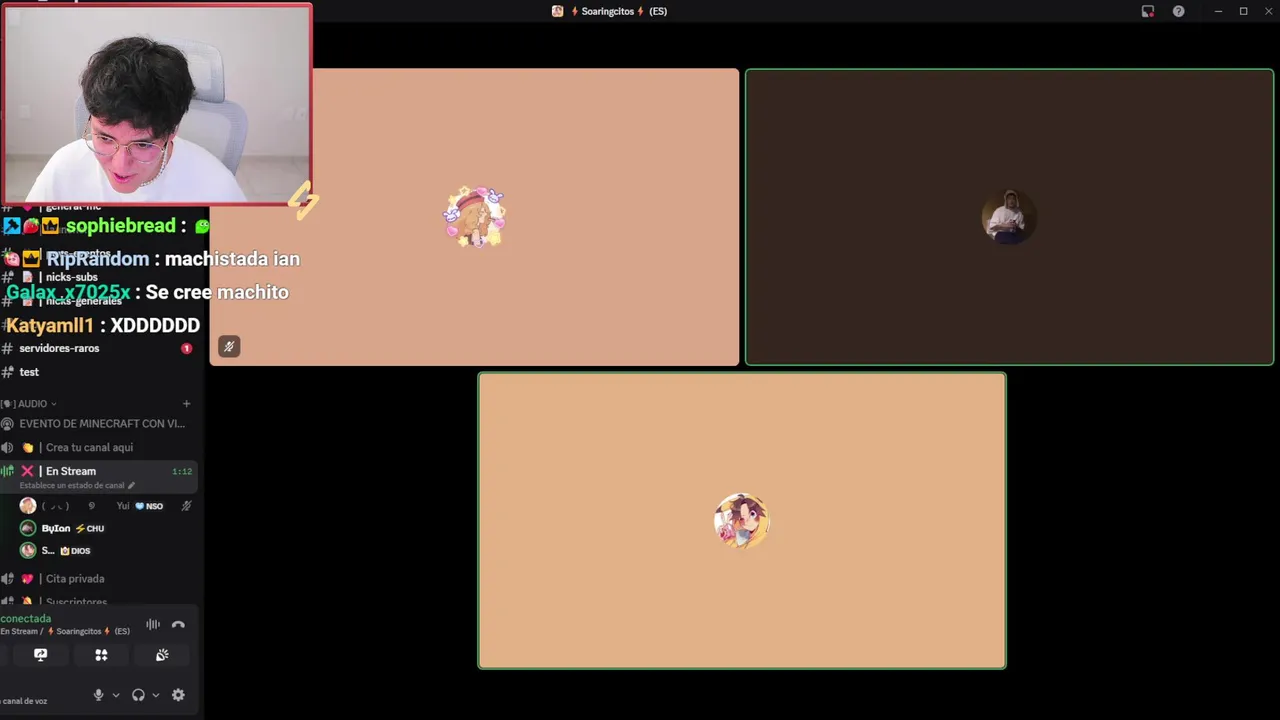Click speaker icon beside Crea tu canal aqui

coord(7,448)
